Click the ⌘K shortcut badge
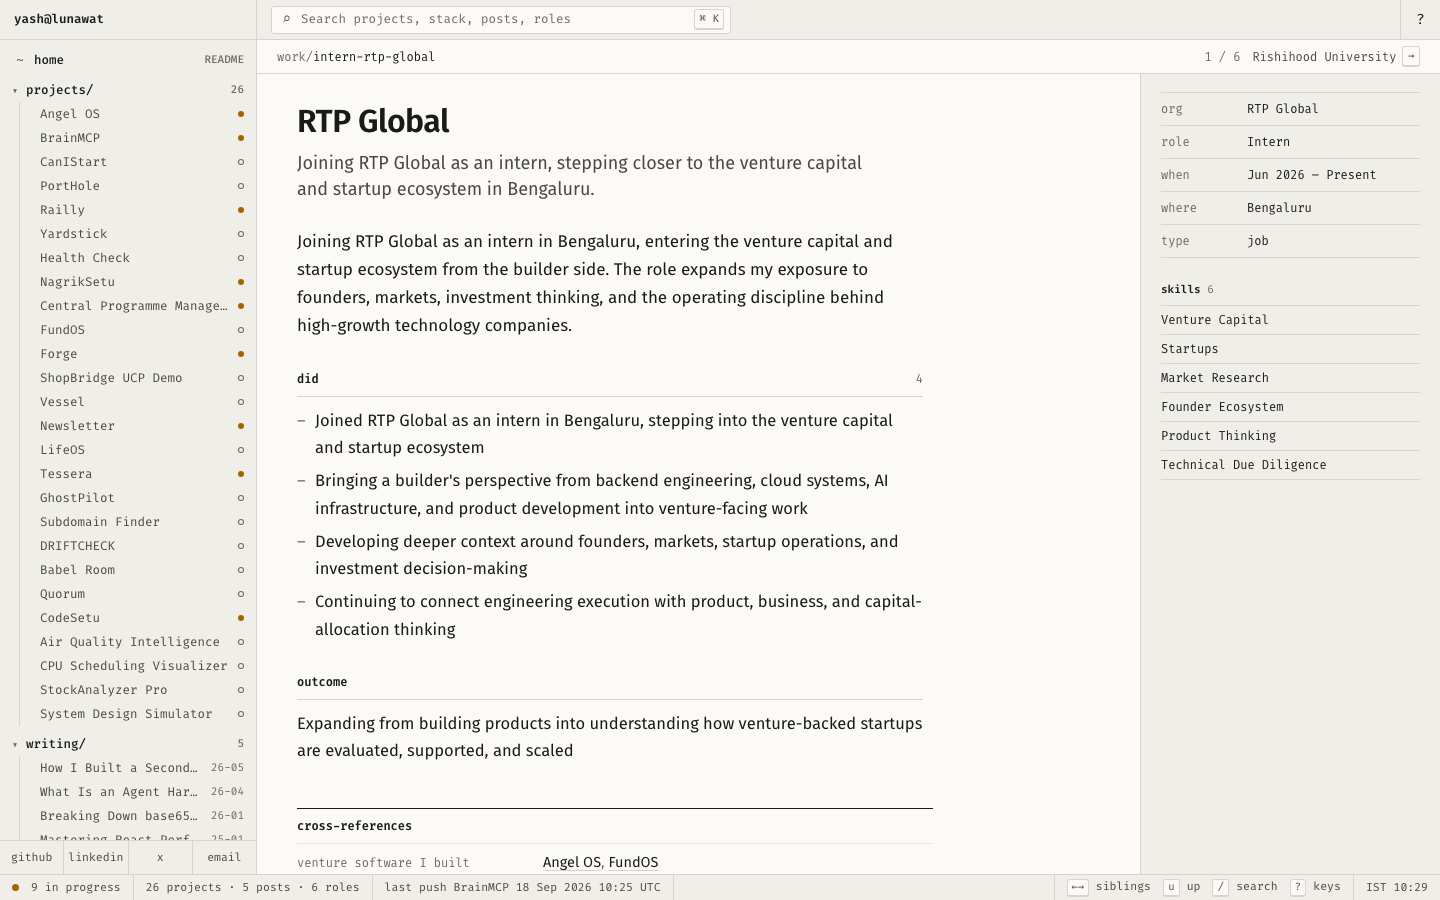This screenshot has width=1440, height=900. (x=709, y=19)
